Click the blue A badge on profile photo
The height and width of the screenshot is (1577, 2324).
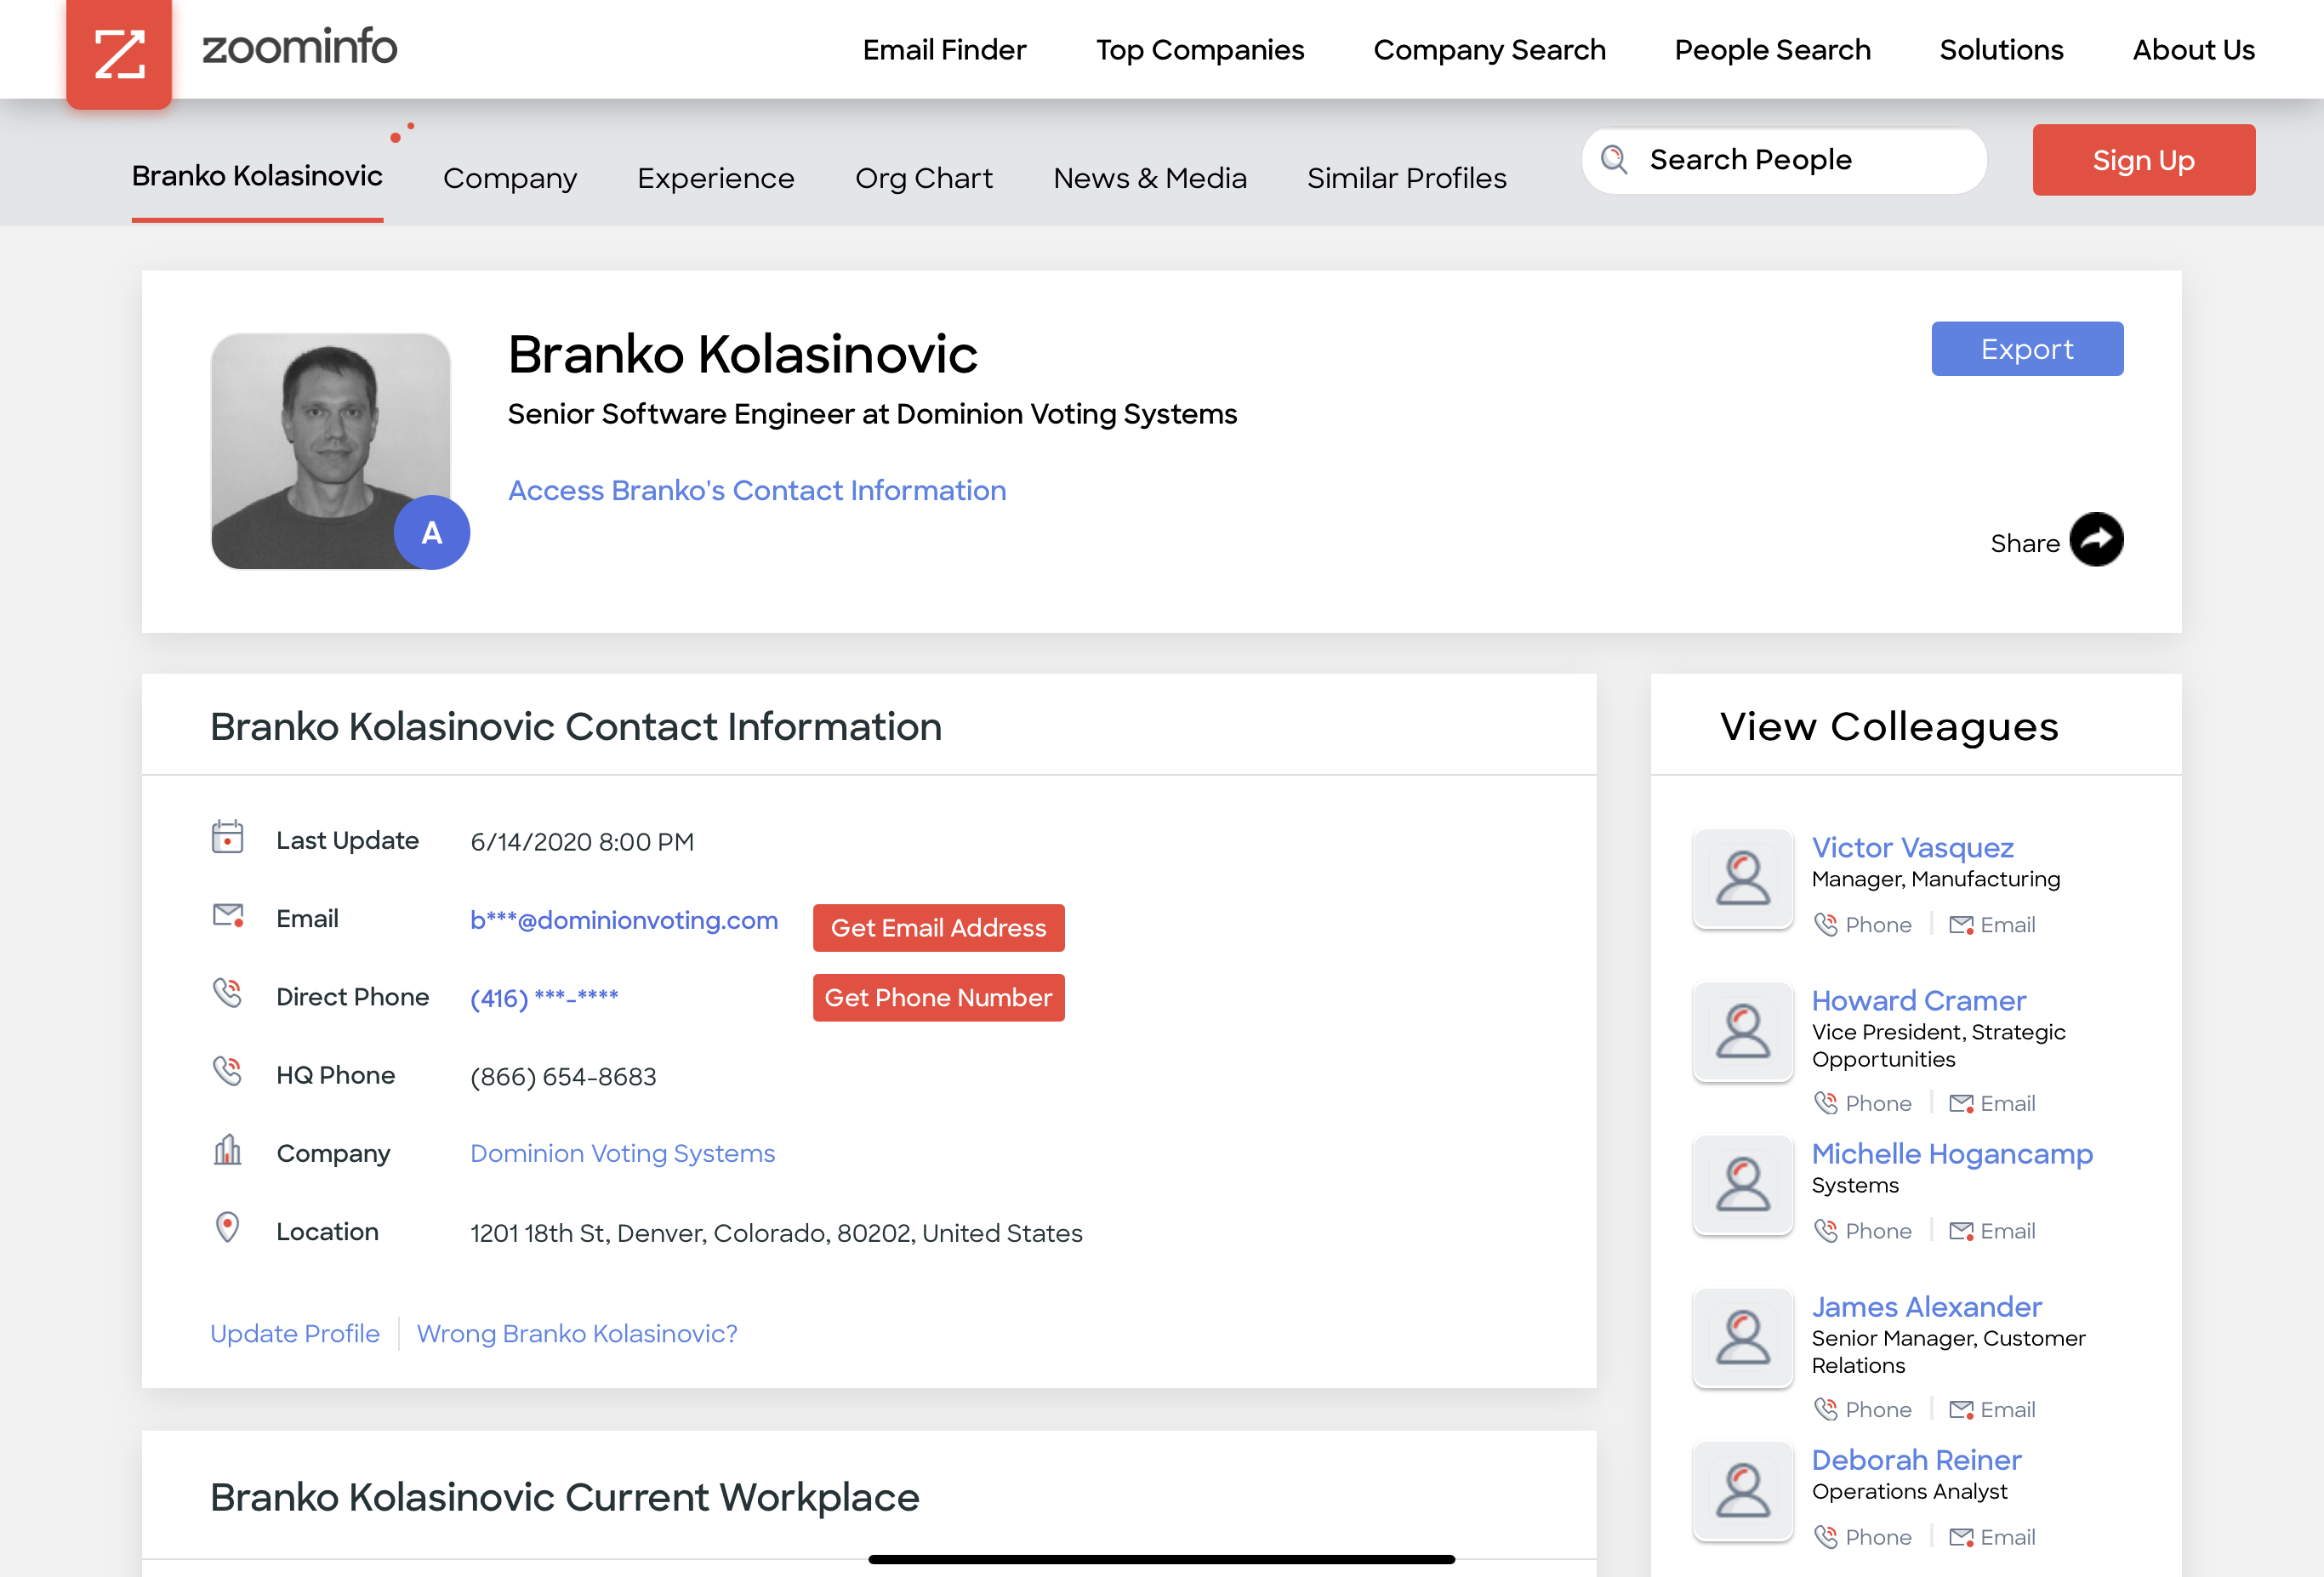tap(432, 532)
